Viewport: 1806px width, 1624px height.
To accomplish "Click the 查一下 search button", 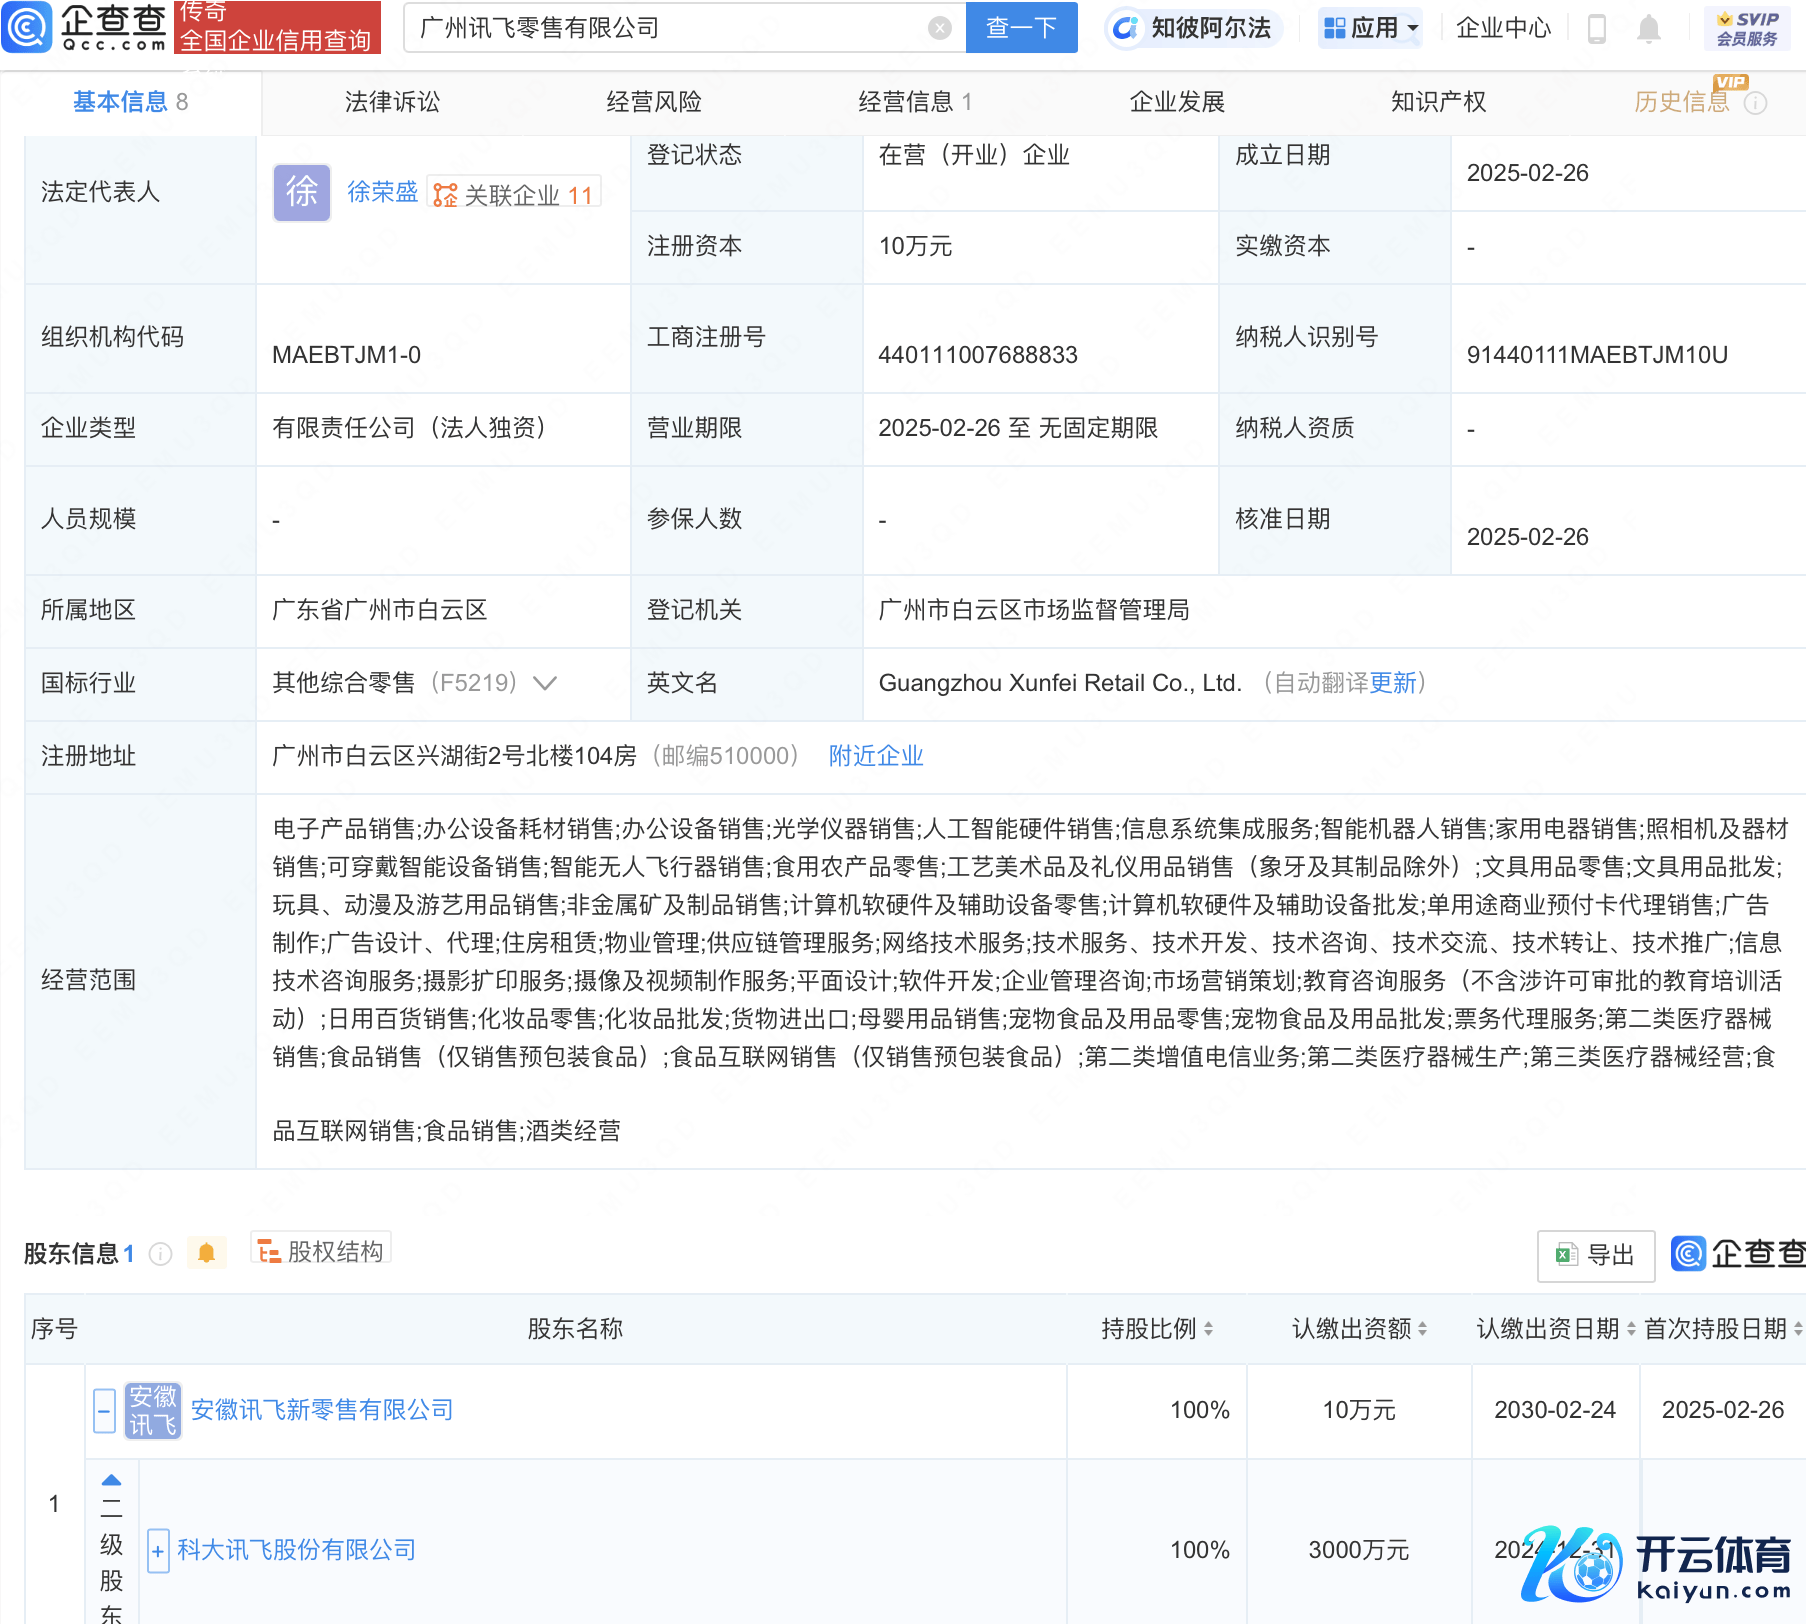I will (1021, 28).
